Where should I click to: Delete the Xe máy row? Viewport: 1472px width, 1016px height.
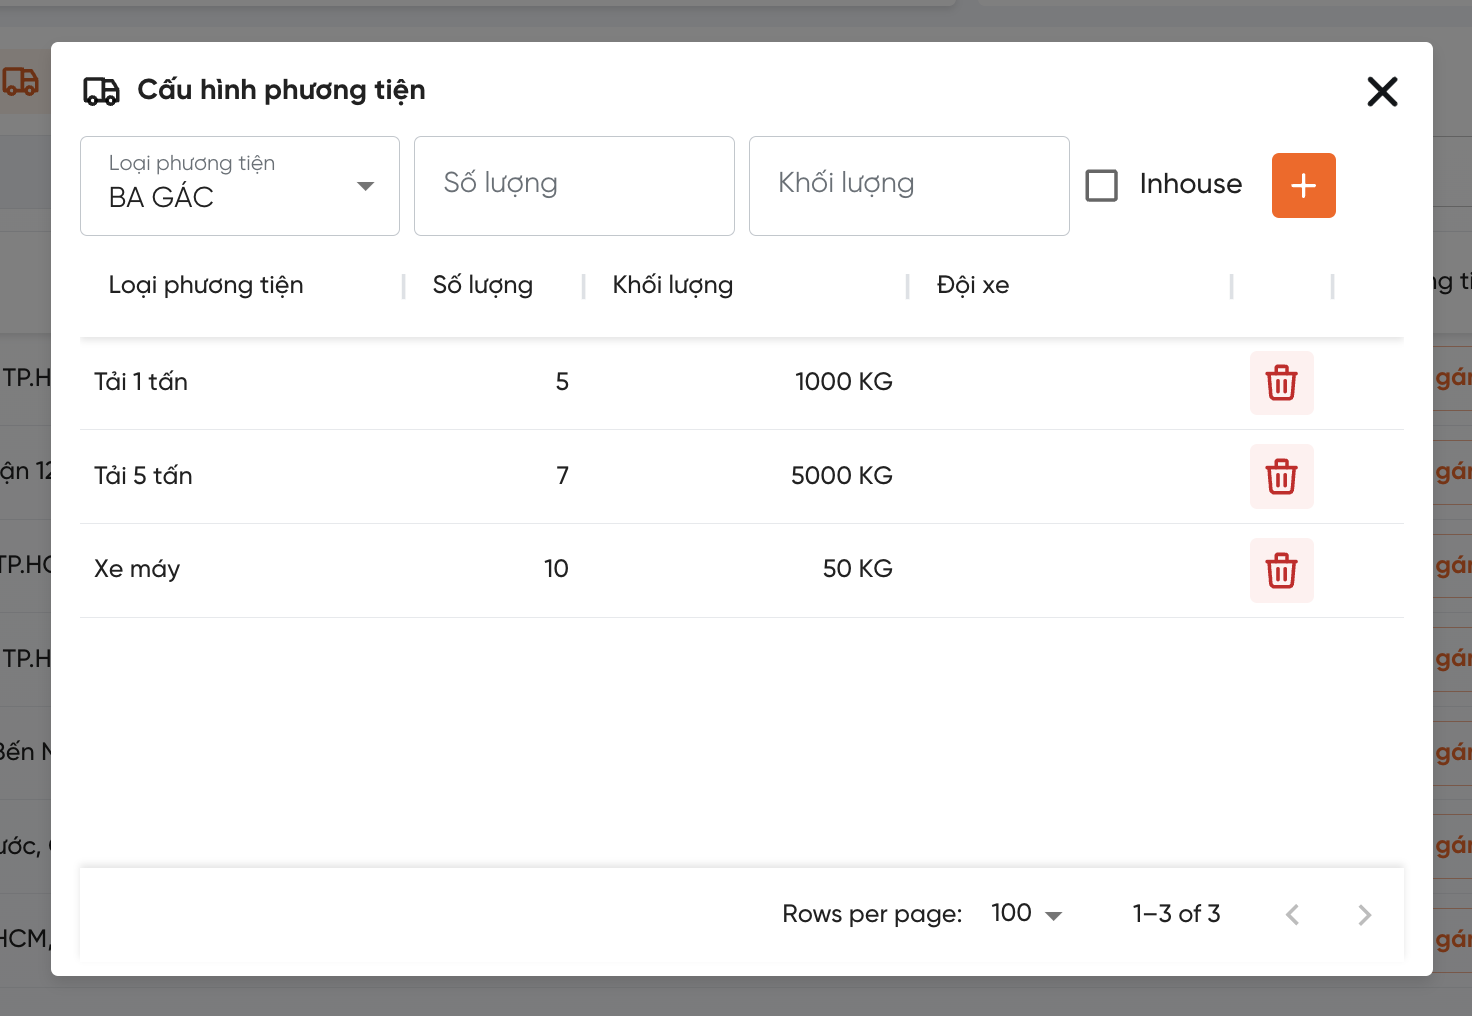pos(1281,571)
